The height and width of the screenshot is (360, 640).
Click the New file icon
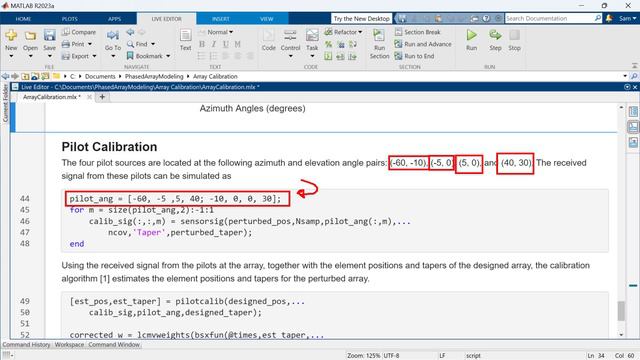(x=11, y=36)
